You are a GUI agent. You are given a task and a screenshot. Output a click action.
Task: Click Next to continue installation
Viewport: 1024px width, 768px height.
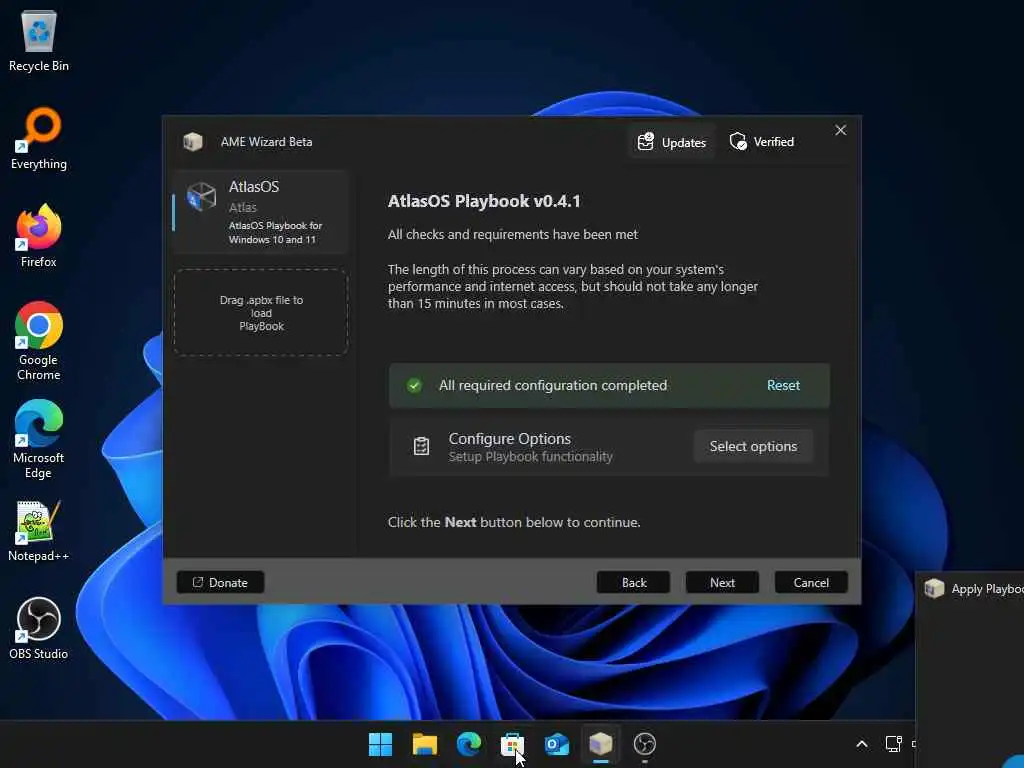pyautogui.click(x=722, y=583)
